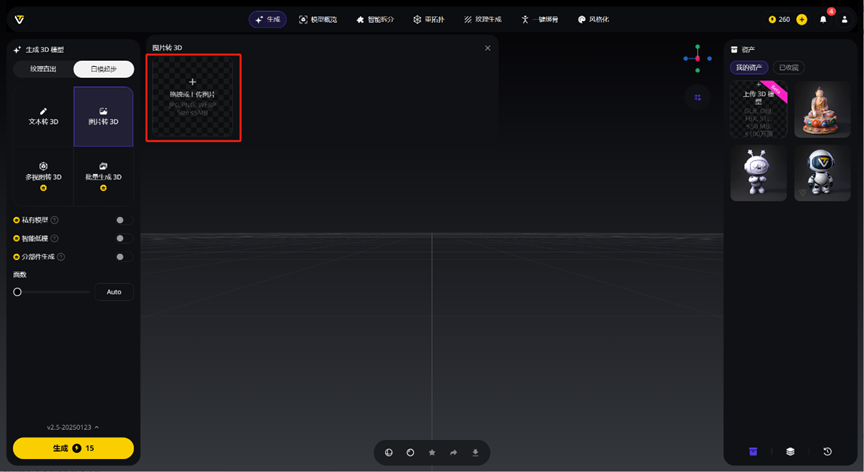
Task: Click the star favorite icon in bottom toolbar
Action: tap(432, 453)
